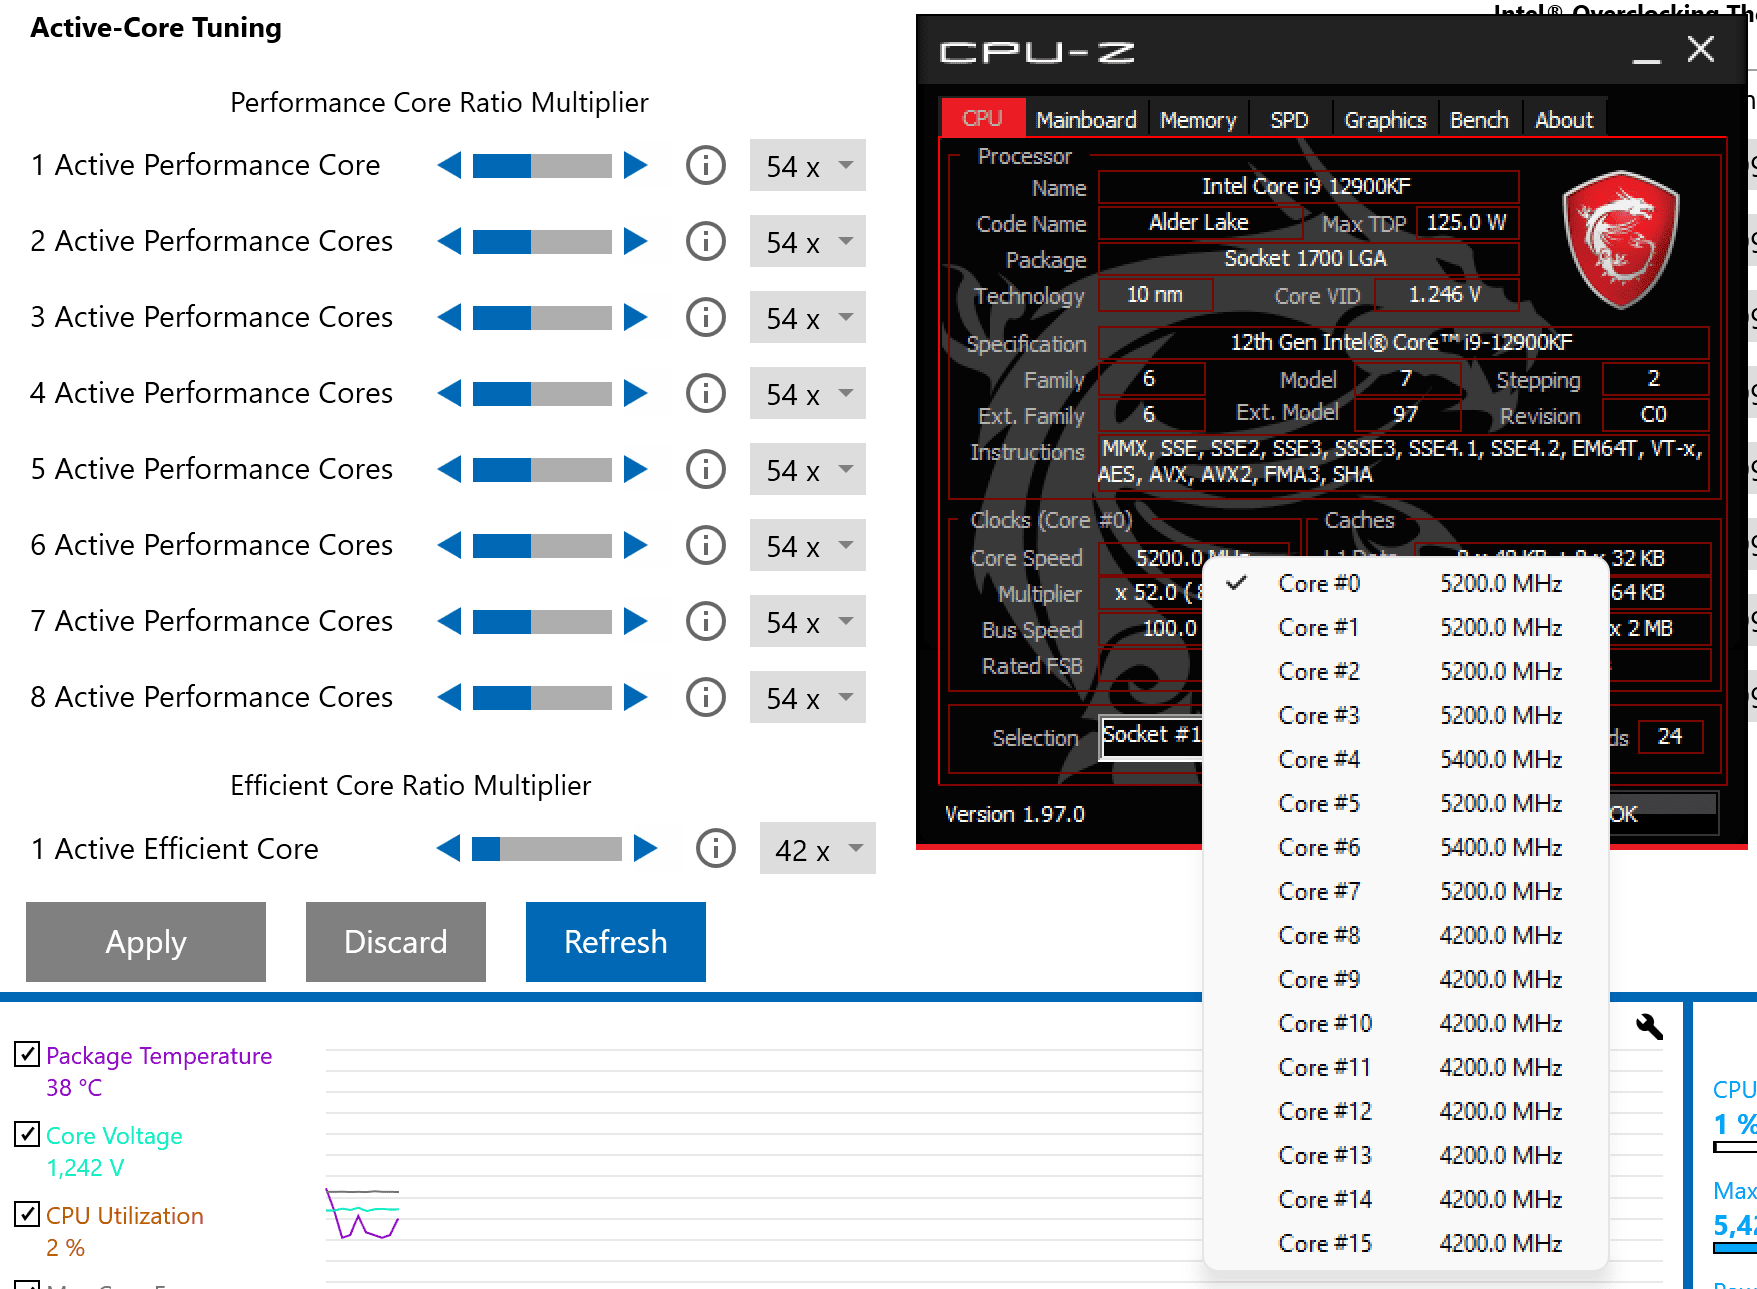Adjust the 1 Active Performance Core slider
The width and height of the screenshot is (1757, 1289).
[x=542, y=165]
